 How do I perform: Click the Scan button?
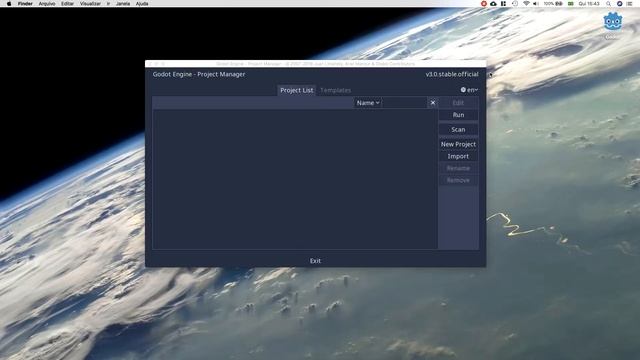pyautogui.click(x=458, y=129)
